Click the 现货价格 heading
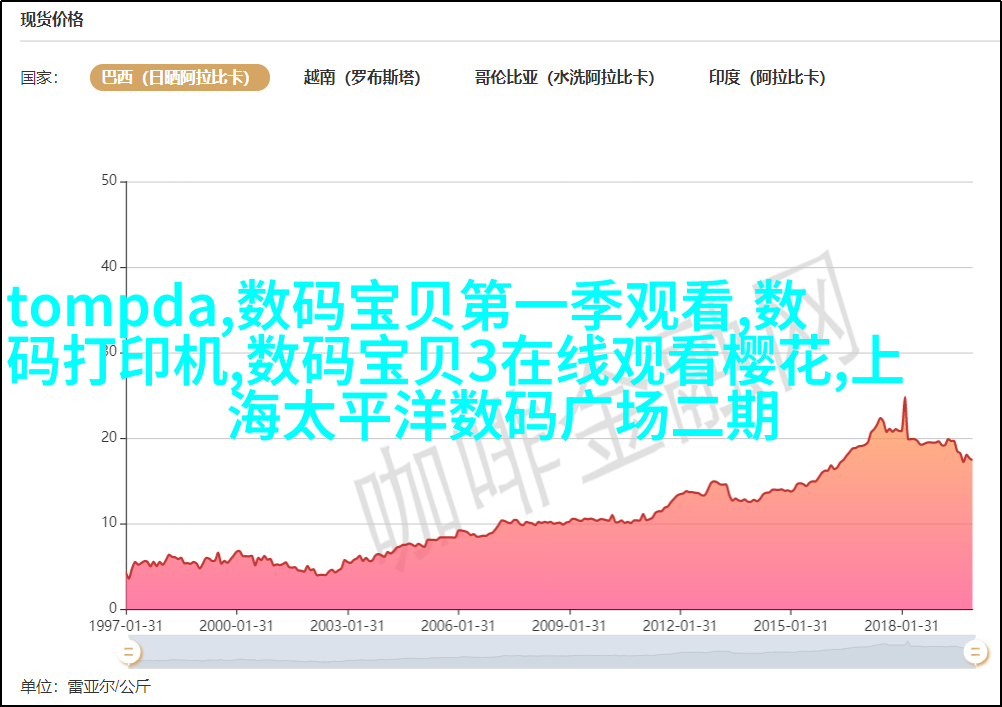Image resolution: width=1002 pixels, height=707 pixels. tap(52, 20)
